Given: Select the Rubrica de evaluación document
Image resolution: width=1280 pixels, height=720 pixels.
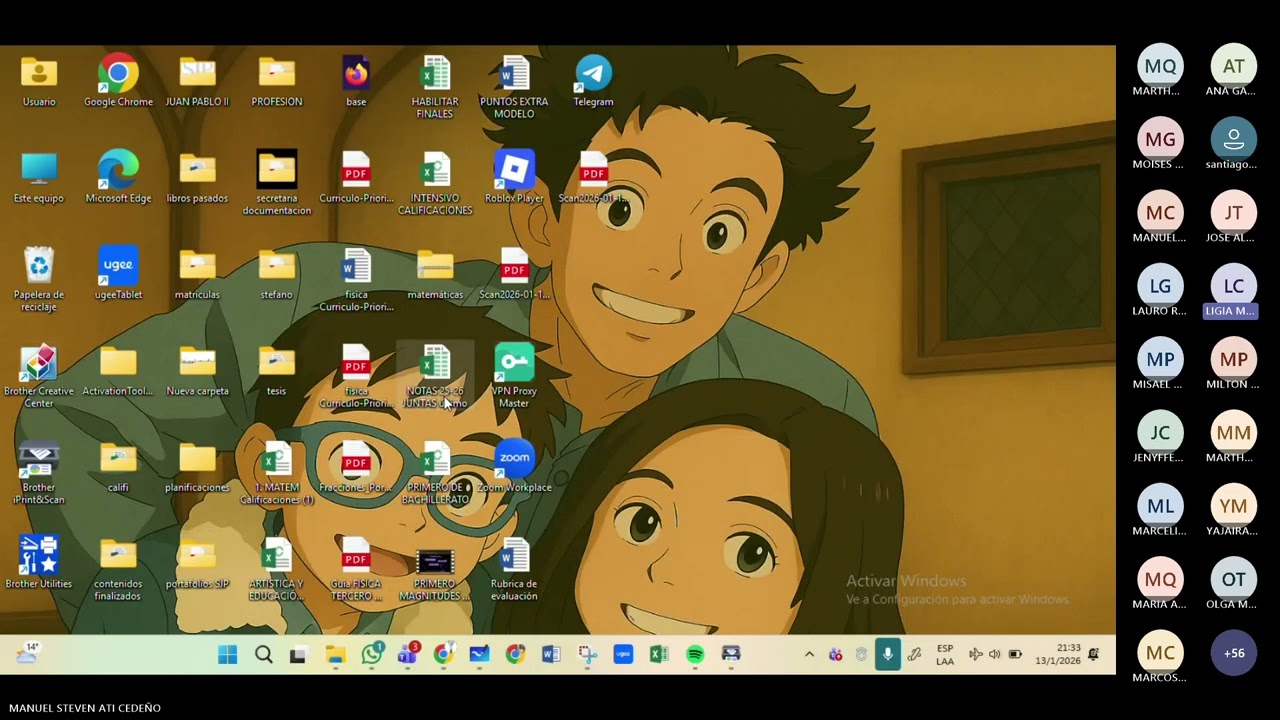Looking at the screenshot, I should pyautogui.click(x=514, y=569).
